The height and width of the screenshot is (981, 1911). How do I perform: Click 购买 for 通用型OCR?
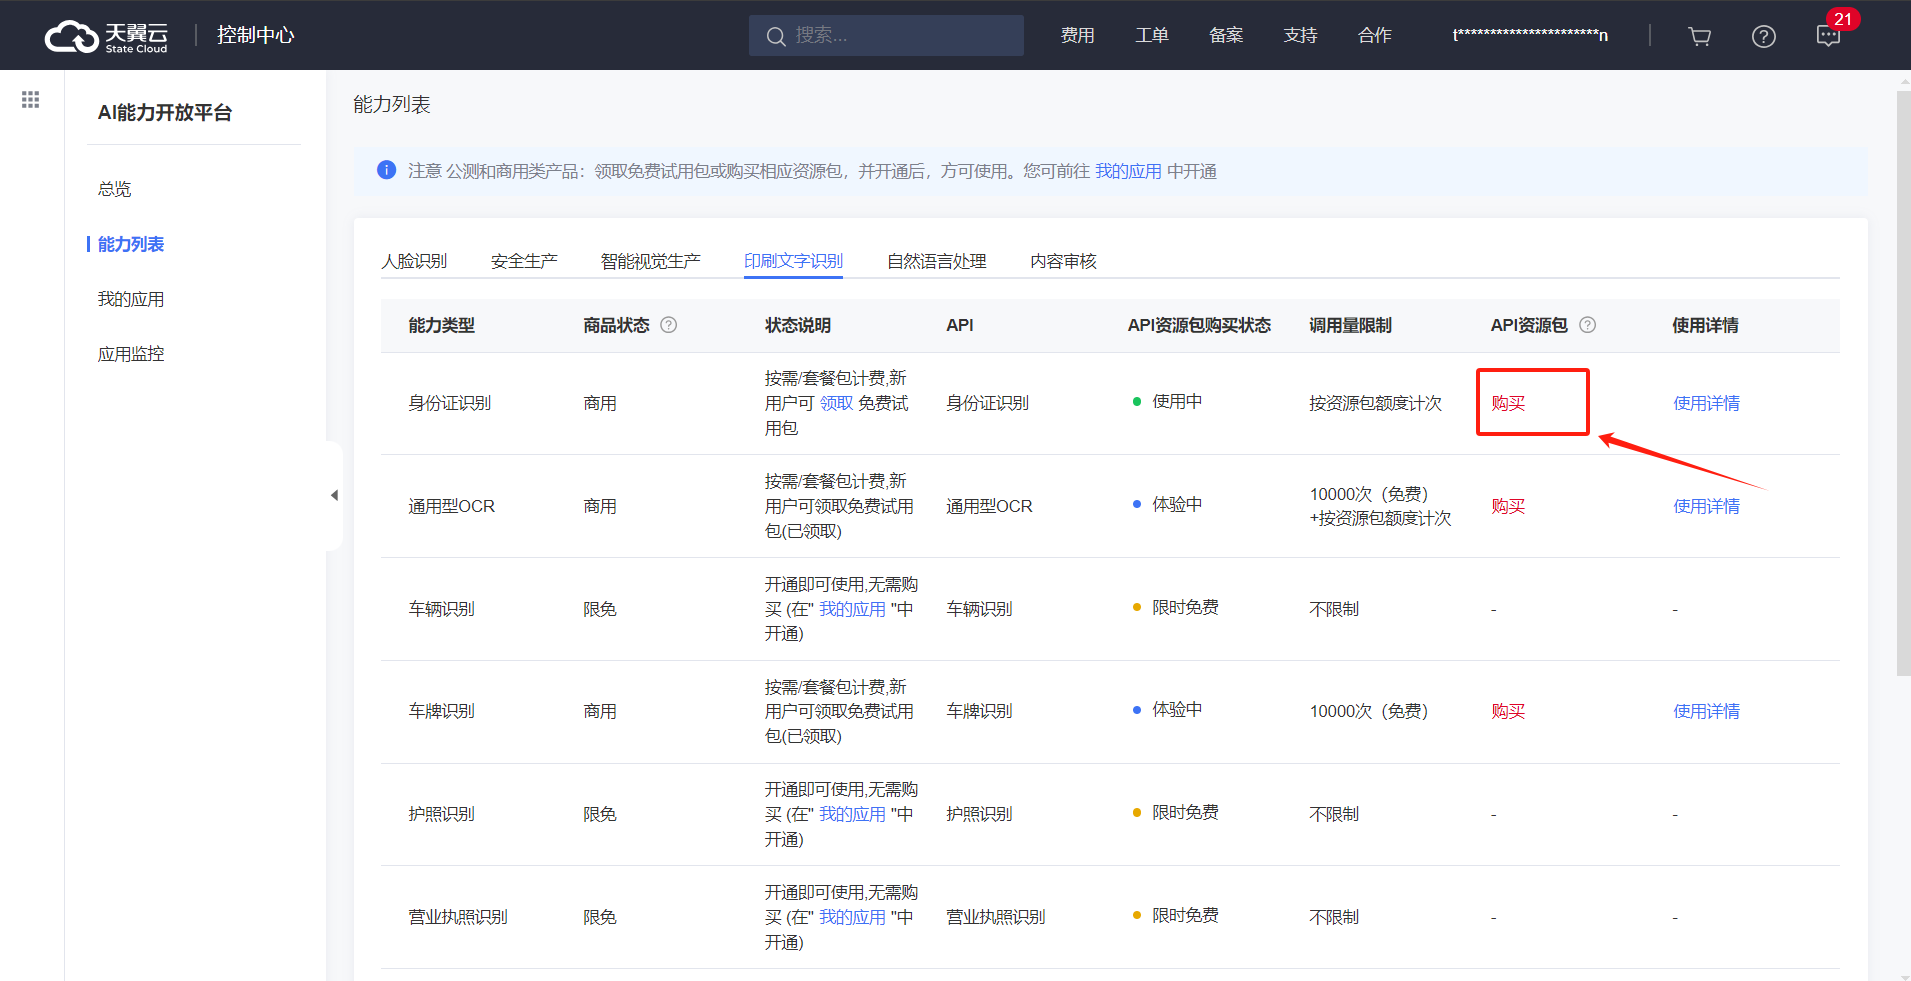1508,506
